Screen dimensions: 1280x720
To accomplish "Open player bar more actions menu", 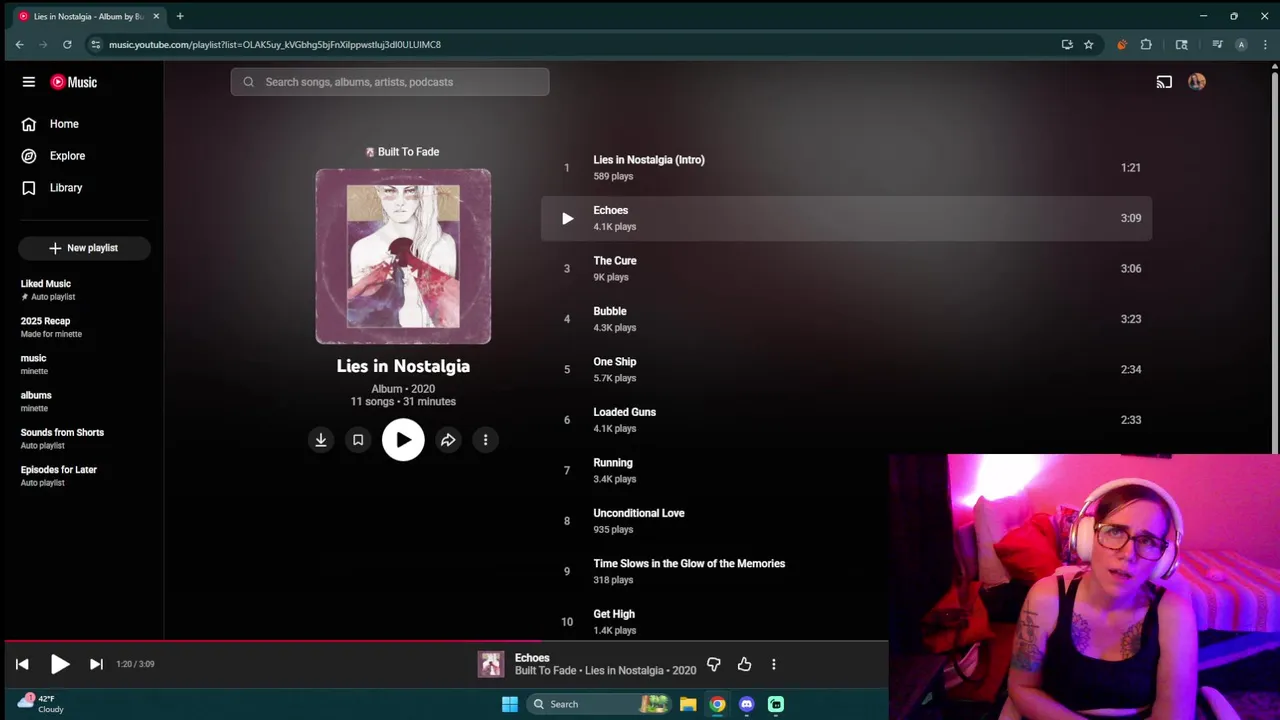I will tap(773, 664).
